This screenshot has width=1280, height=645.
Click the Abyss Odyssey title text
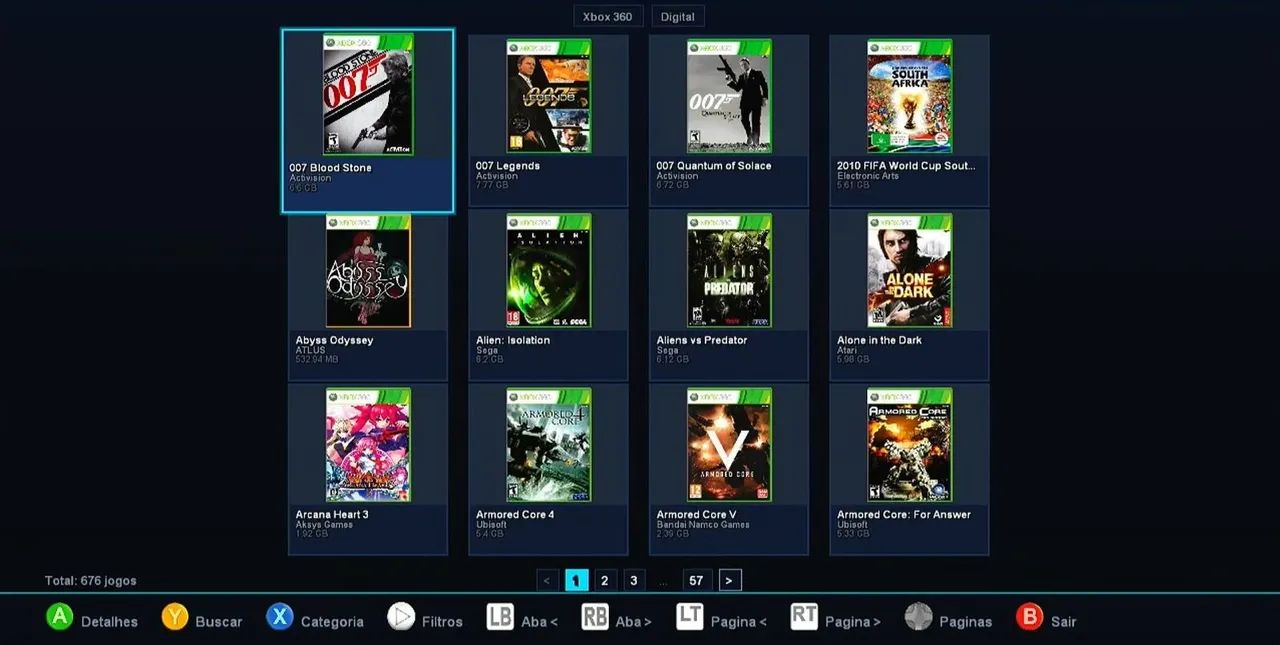pos(334,340)
